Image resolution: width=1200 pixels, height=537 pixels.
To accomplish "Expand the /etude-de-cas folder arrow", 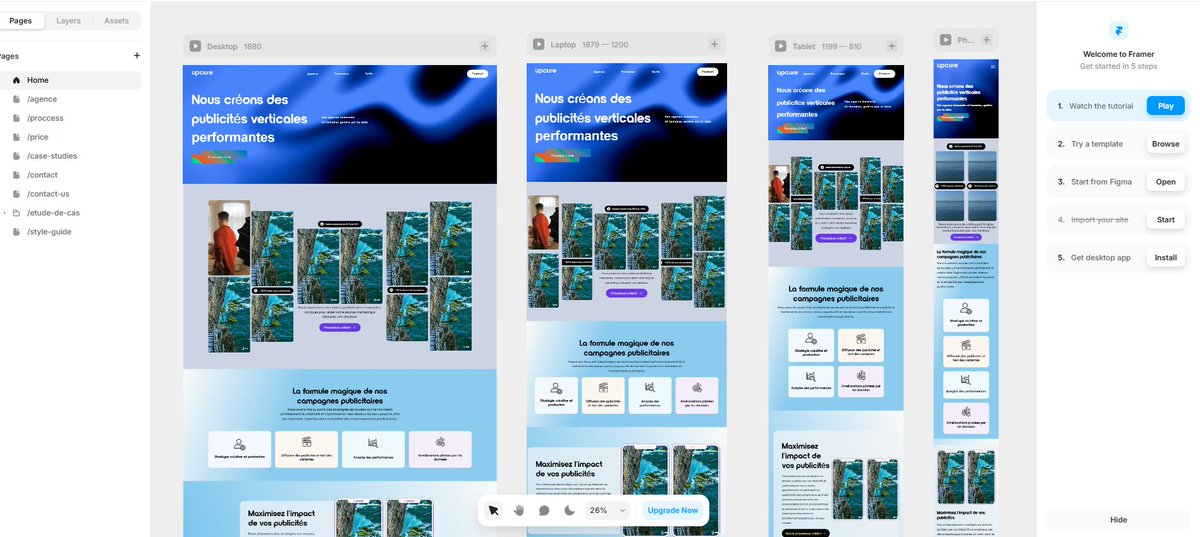I will [4, 213].
